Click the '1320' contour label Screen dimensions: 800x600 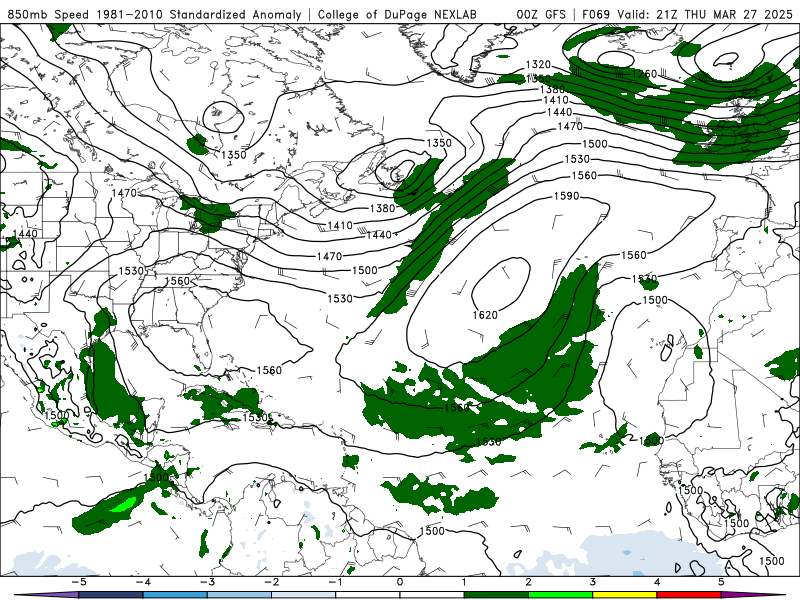point(538,64)
